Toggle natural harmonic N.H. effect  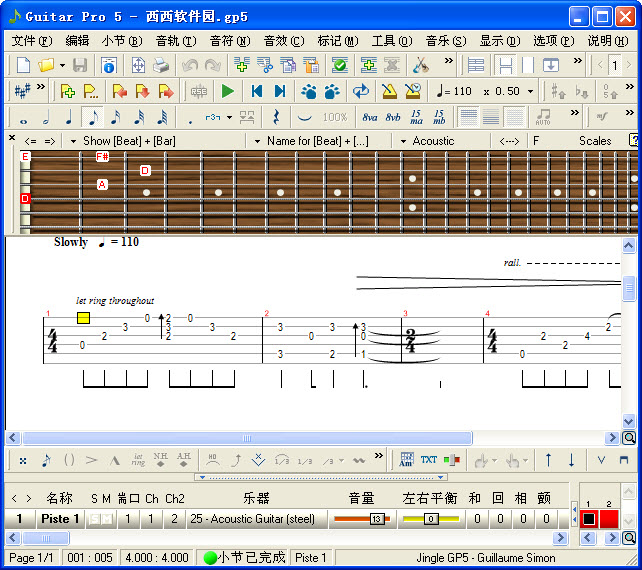click(160, 460)
